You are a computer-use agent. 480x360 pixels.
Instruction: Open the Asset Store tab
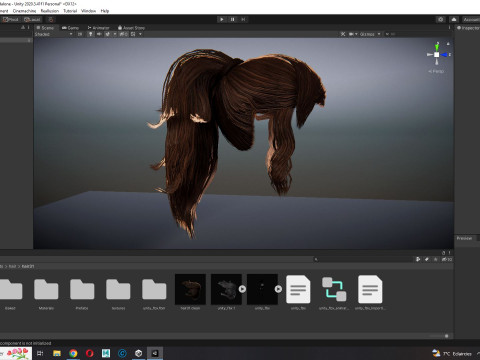click(131, 28)
